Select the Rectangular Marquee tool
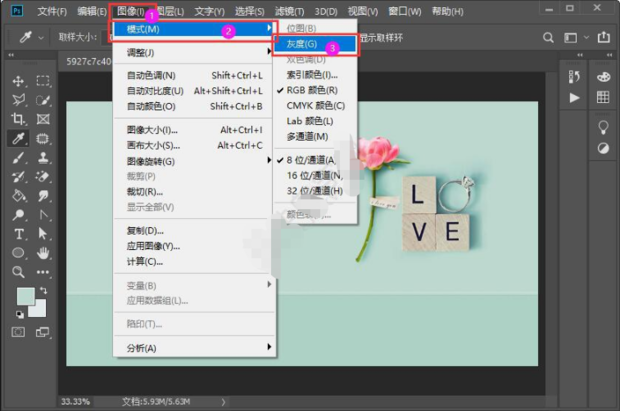Image resolution: width=620 pixels, height=411 pixels. (43, 81)
